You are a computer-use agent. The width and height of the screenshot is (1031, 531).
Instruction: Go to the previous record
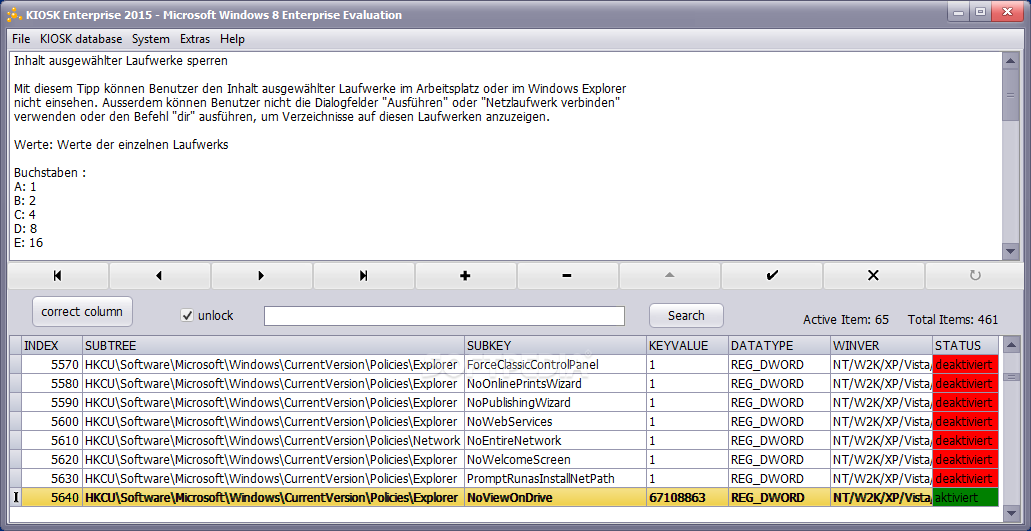coord(160,276)
